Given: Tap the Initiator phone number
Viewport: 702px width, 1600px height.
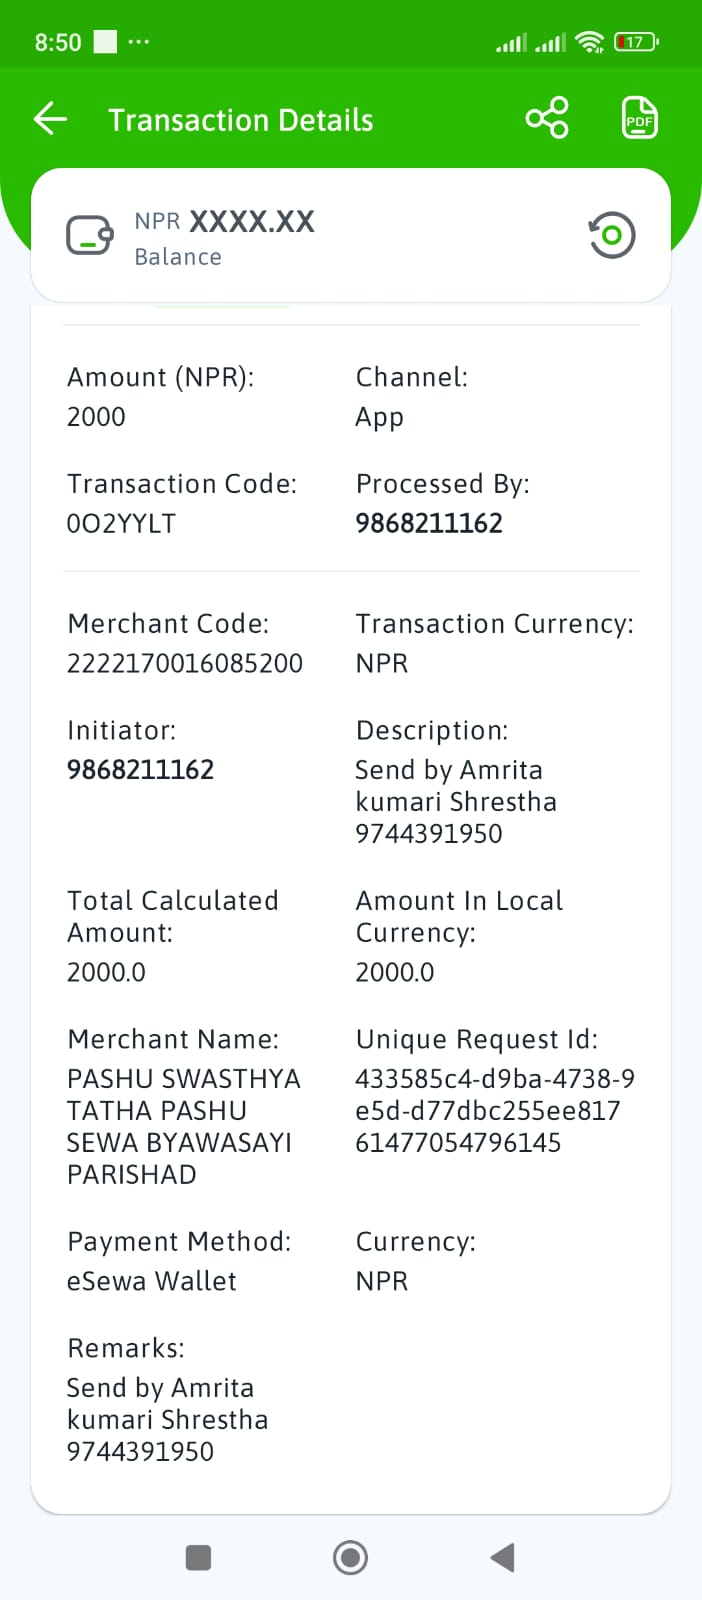Looking at the screenshot, I should [140, 769].
